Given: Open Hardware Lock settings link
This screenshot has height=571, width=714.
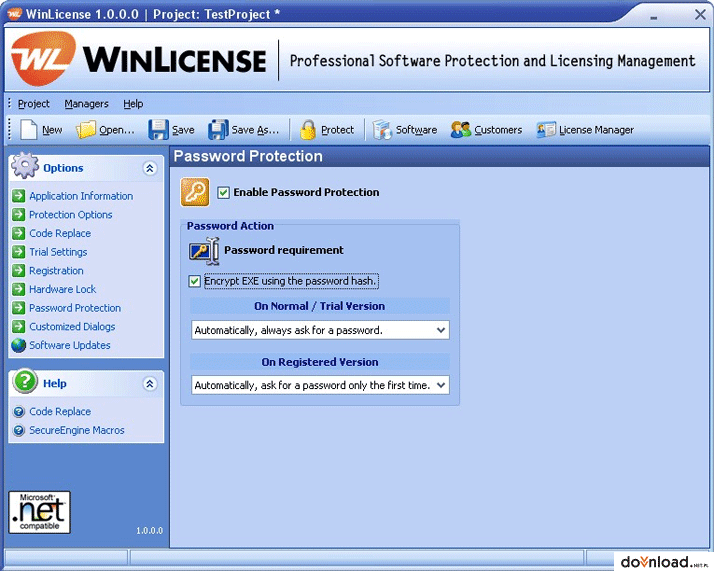Looking at the screenshot, I should click(62, 289).
